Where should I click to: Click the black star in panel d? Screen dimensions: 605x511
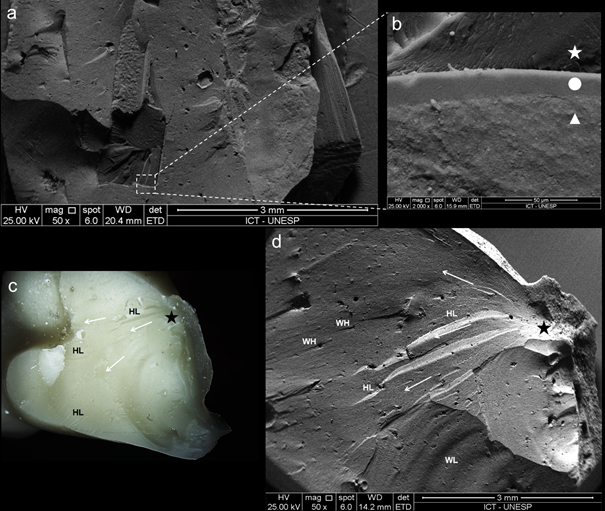(x=544, y=328)
